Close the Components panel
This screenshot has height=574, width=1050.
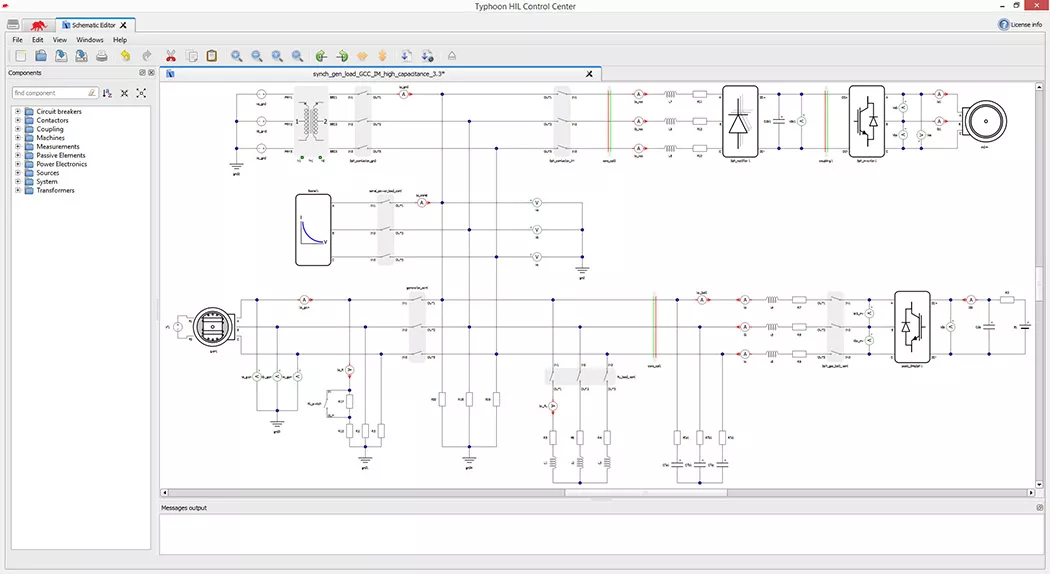[151, 72]
